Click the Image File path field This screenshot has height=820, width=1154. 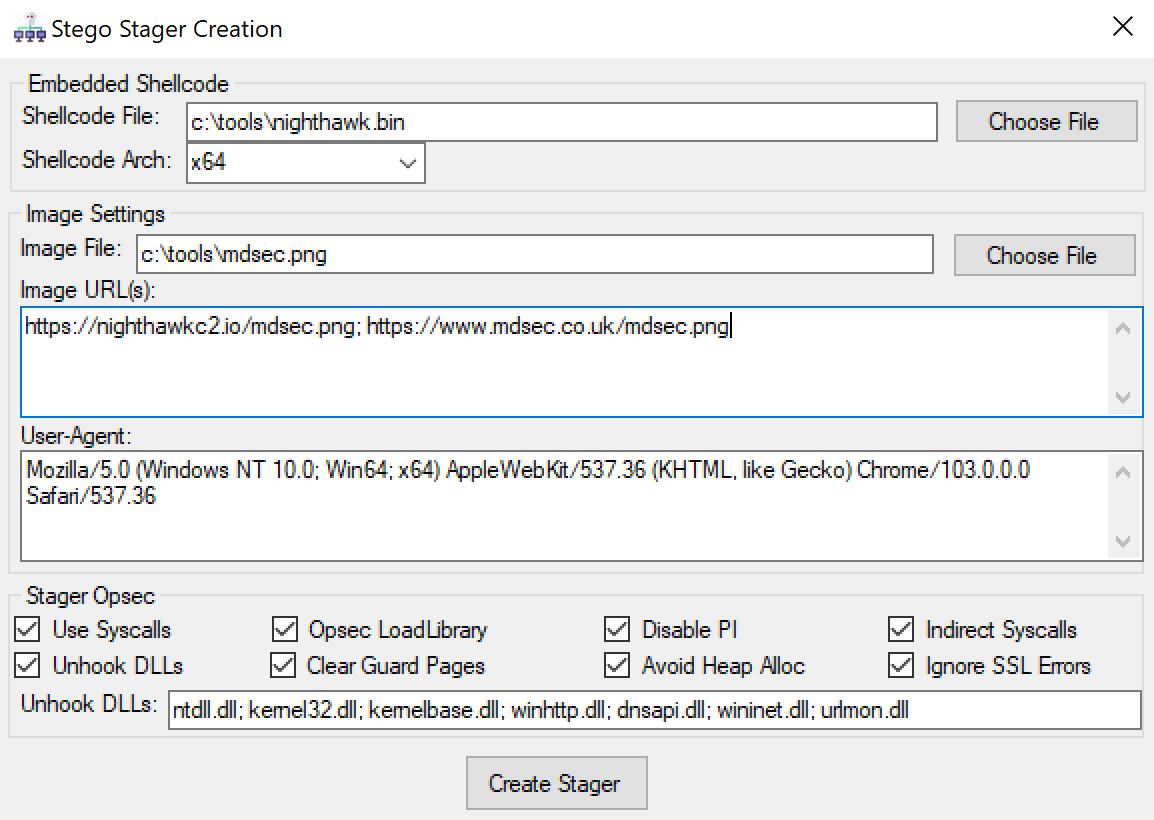pos(534,255)
